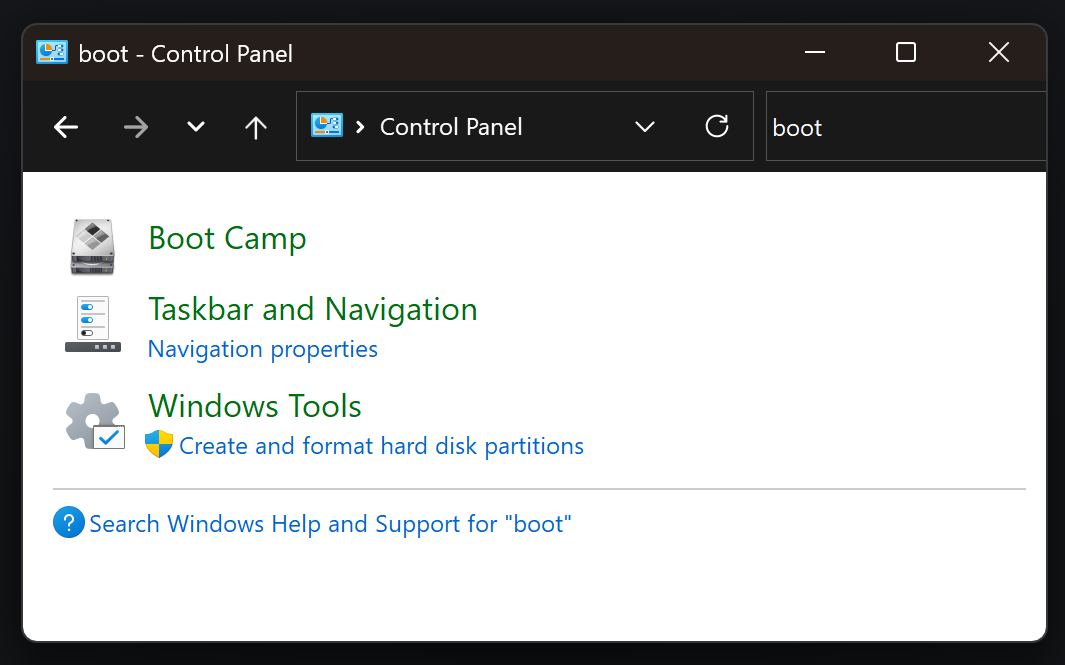The width and height of the screenshot is (1065, 665).
Task: Open Navigation properties link
Action: tap(262, 349)
